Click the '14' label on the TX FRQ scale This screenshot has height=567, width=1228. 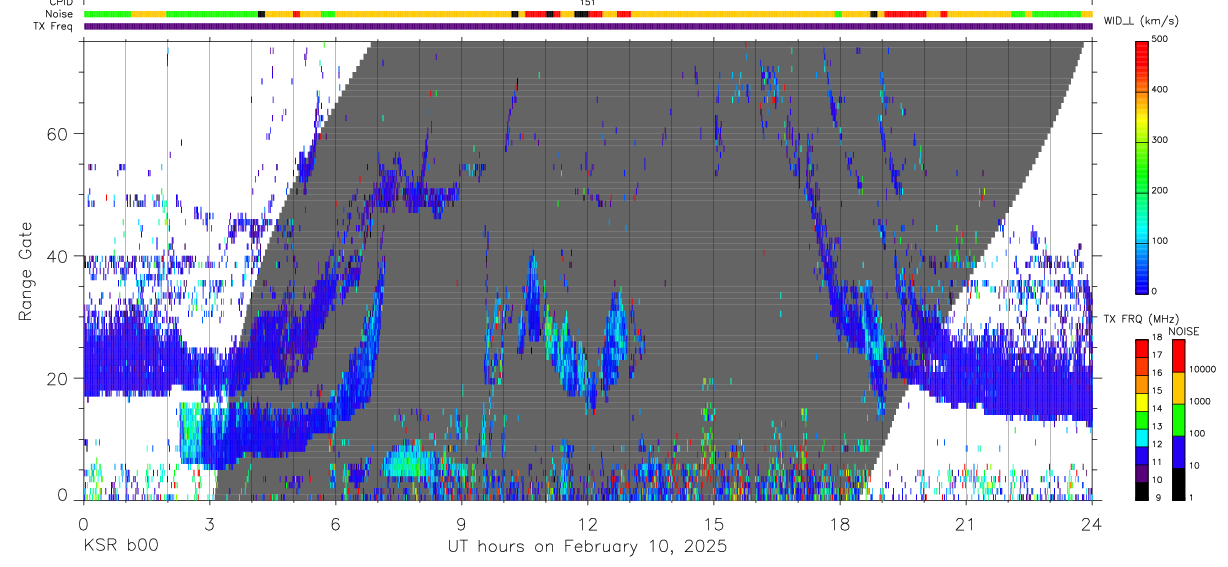[x=1157, y=408]
